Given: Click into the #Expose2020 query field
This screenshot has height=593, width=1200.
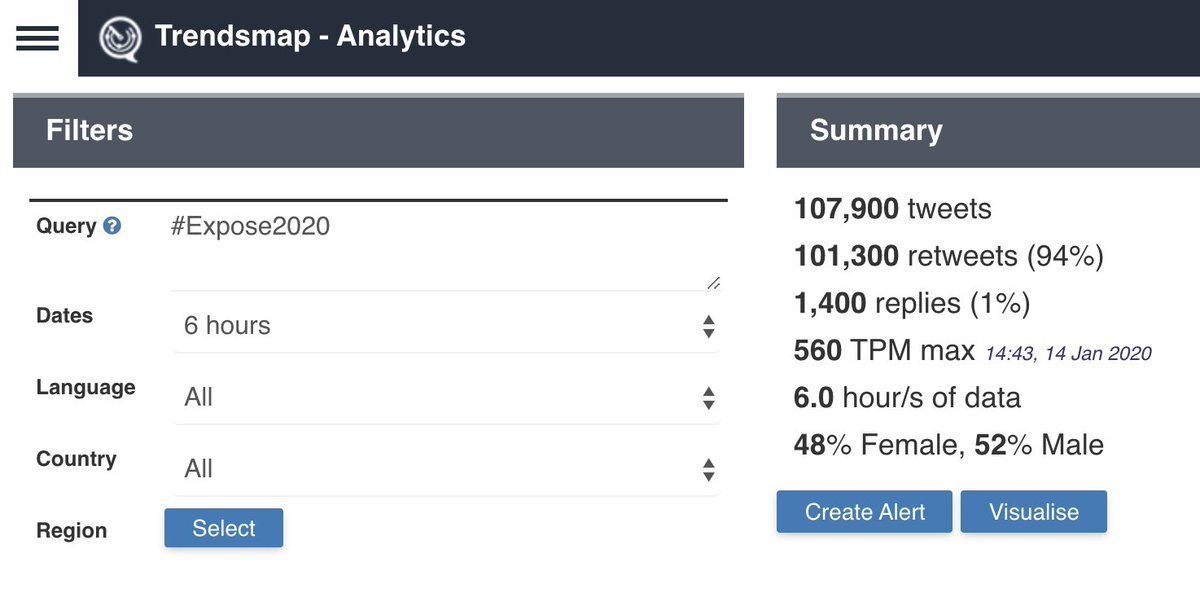Looking at the screenshot, I should pos(446,247).
